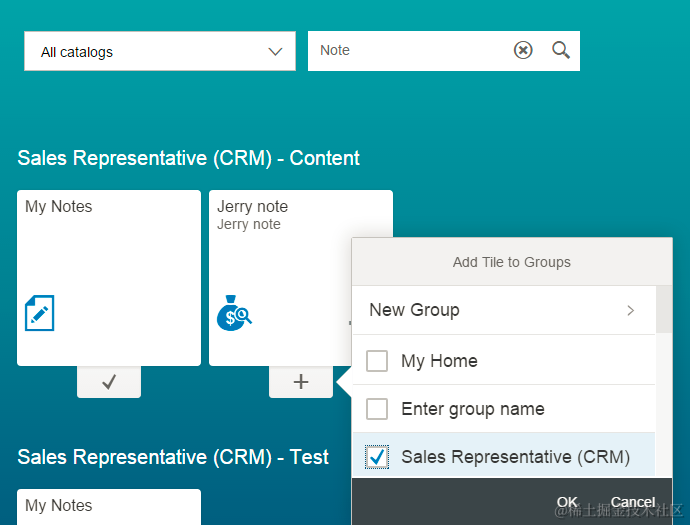Check the My Home checkbox

point(377,361)
